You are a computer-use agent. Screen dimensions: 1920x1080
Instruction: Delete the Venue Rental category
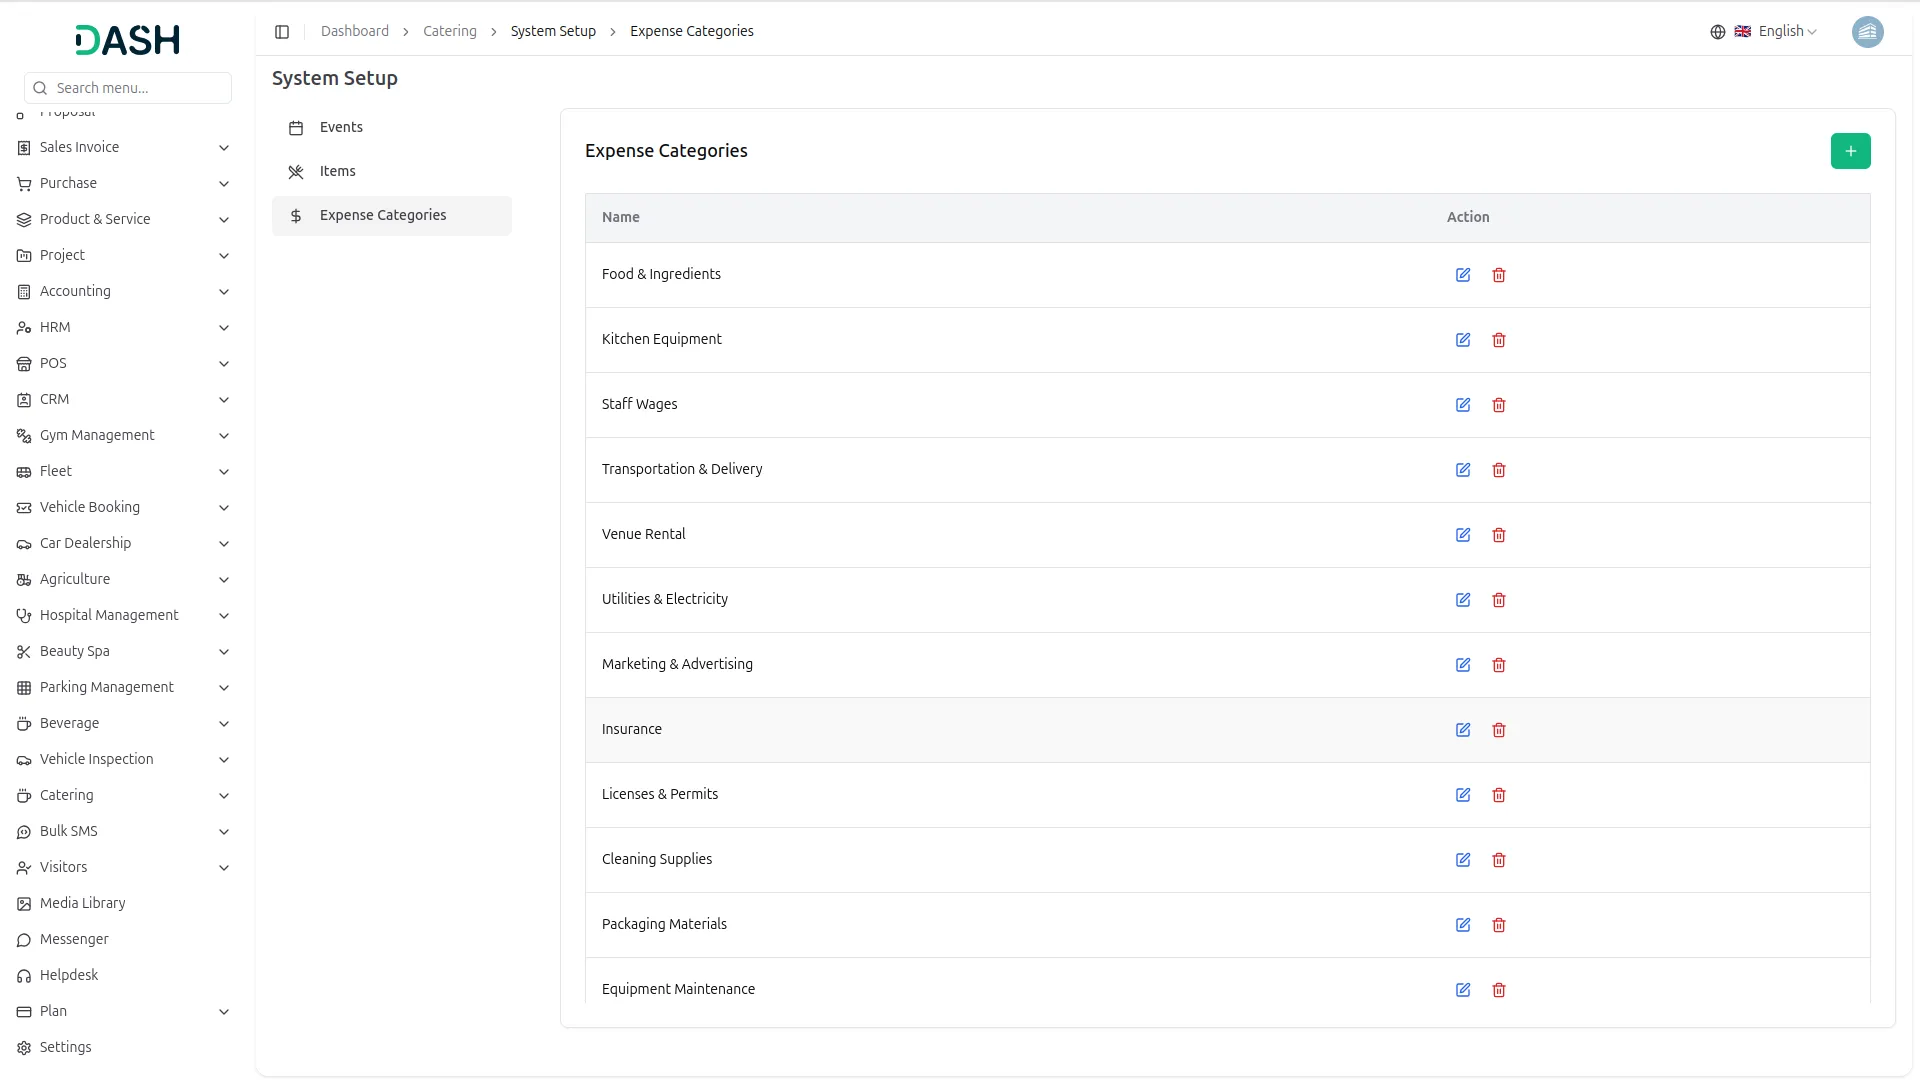pyautogui.click(x=1499, y=535)
